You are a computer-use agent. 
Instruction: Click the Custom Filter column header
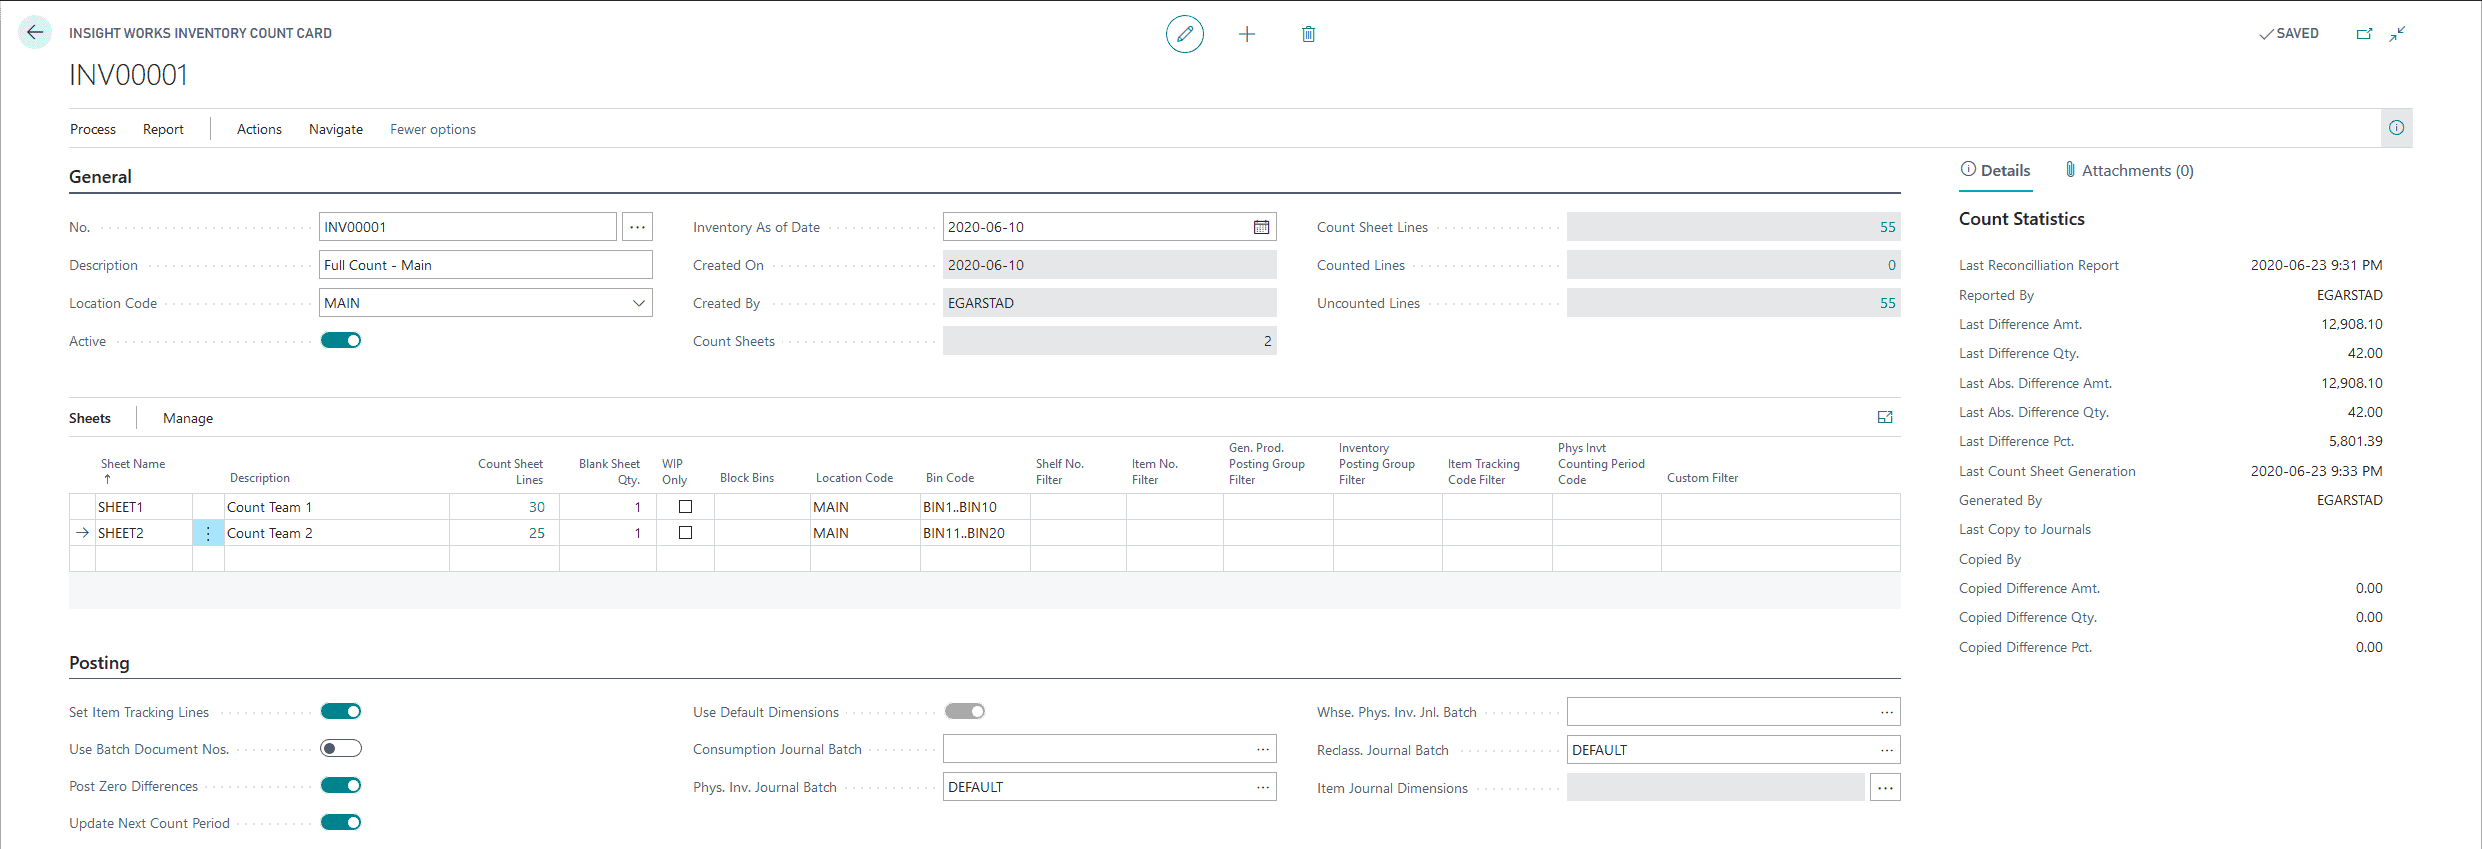[x=1702, y=478]
